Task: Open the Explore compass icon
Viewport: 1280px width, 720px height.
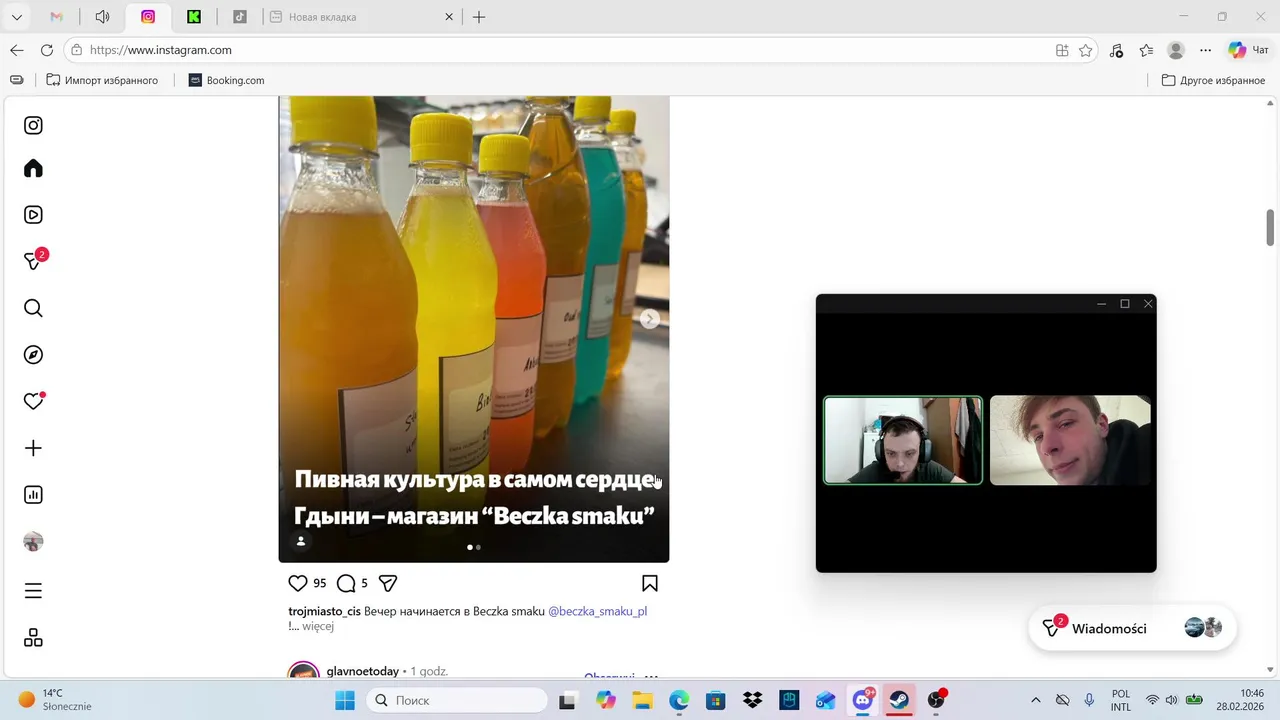Action: [33, 355]
